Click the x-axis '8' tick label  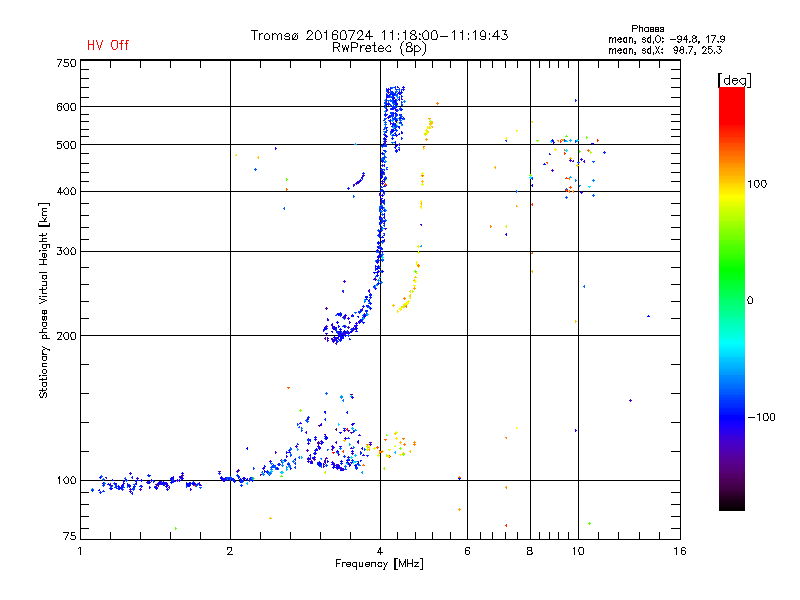click(530, 551)
